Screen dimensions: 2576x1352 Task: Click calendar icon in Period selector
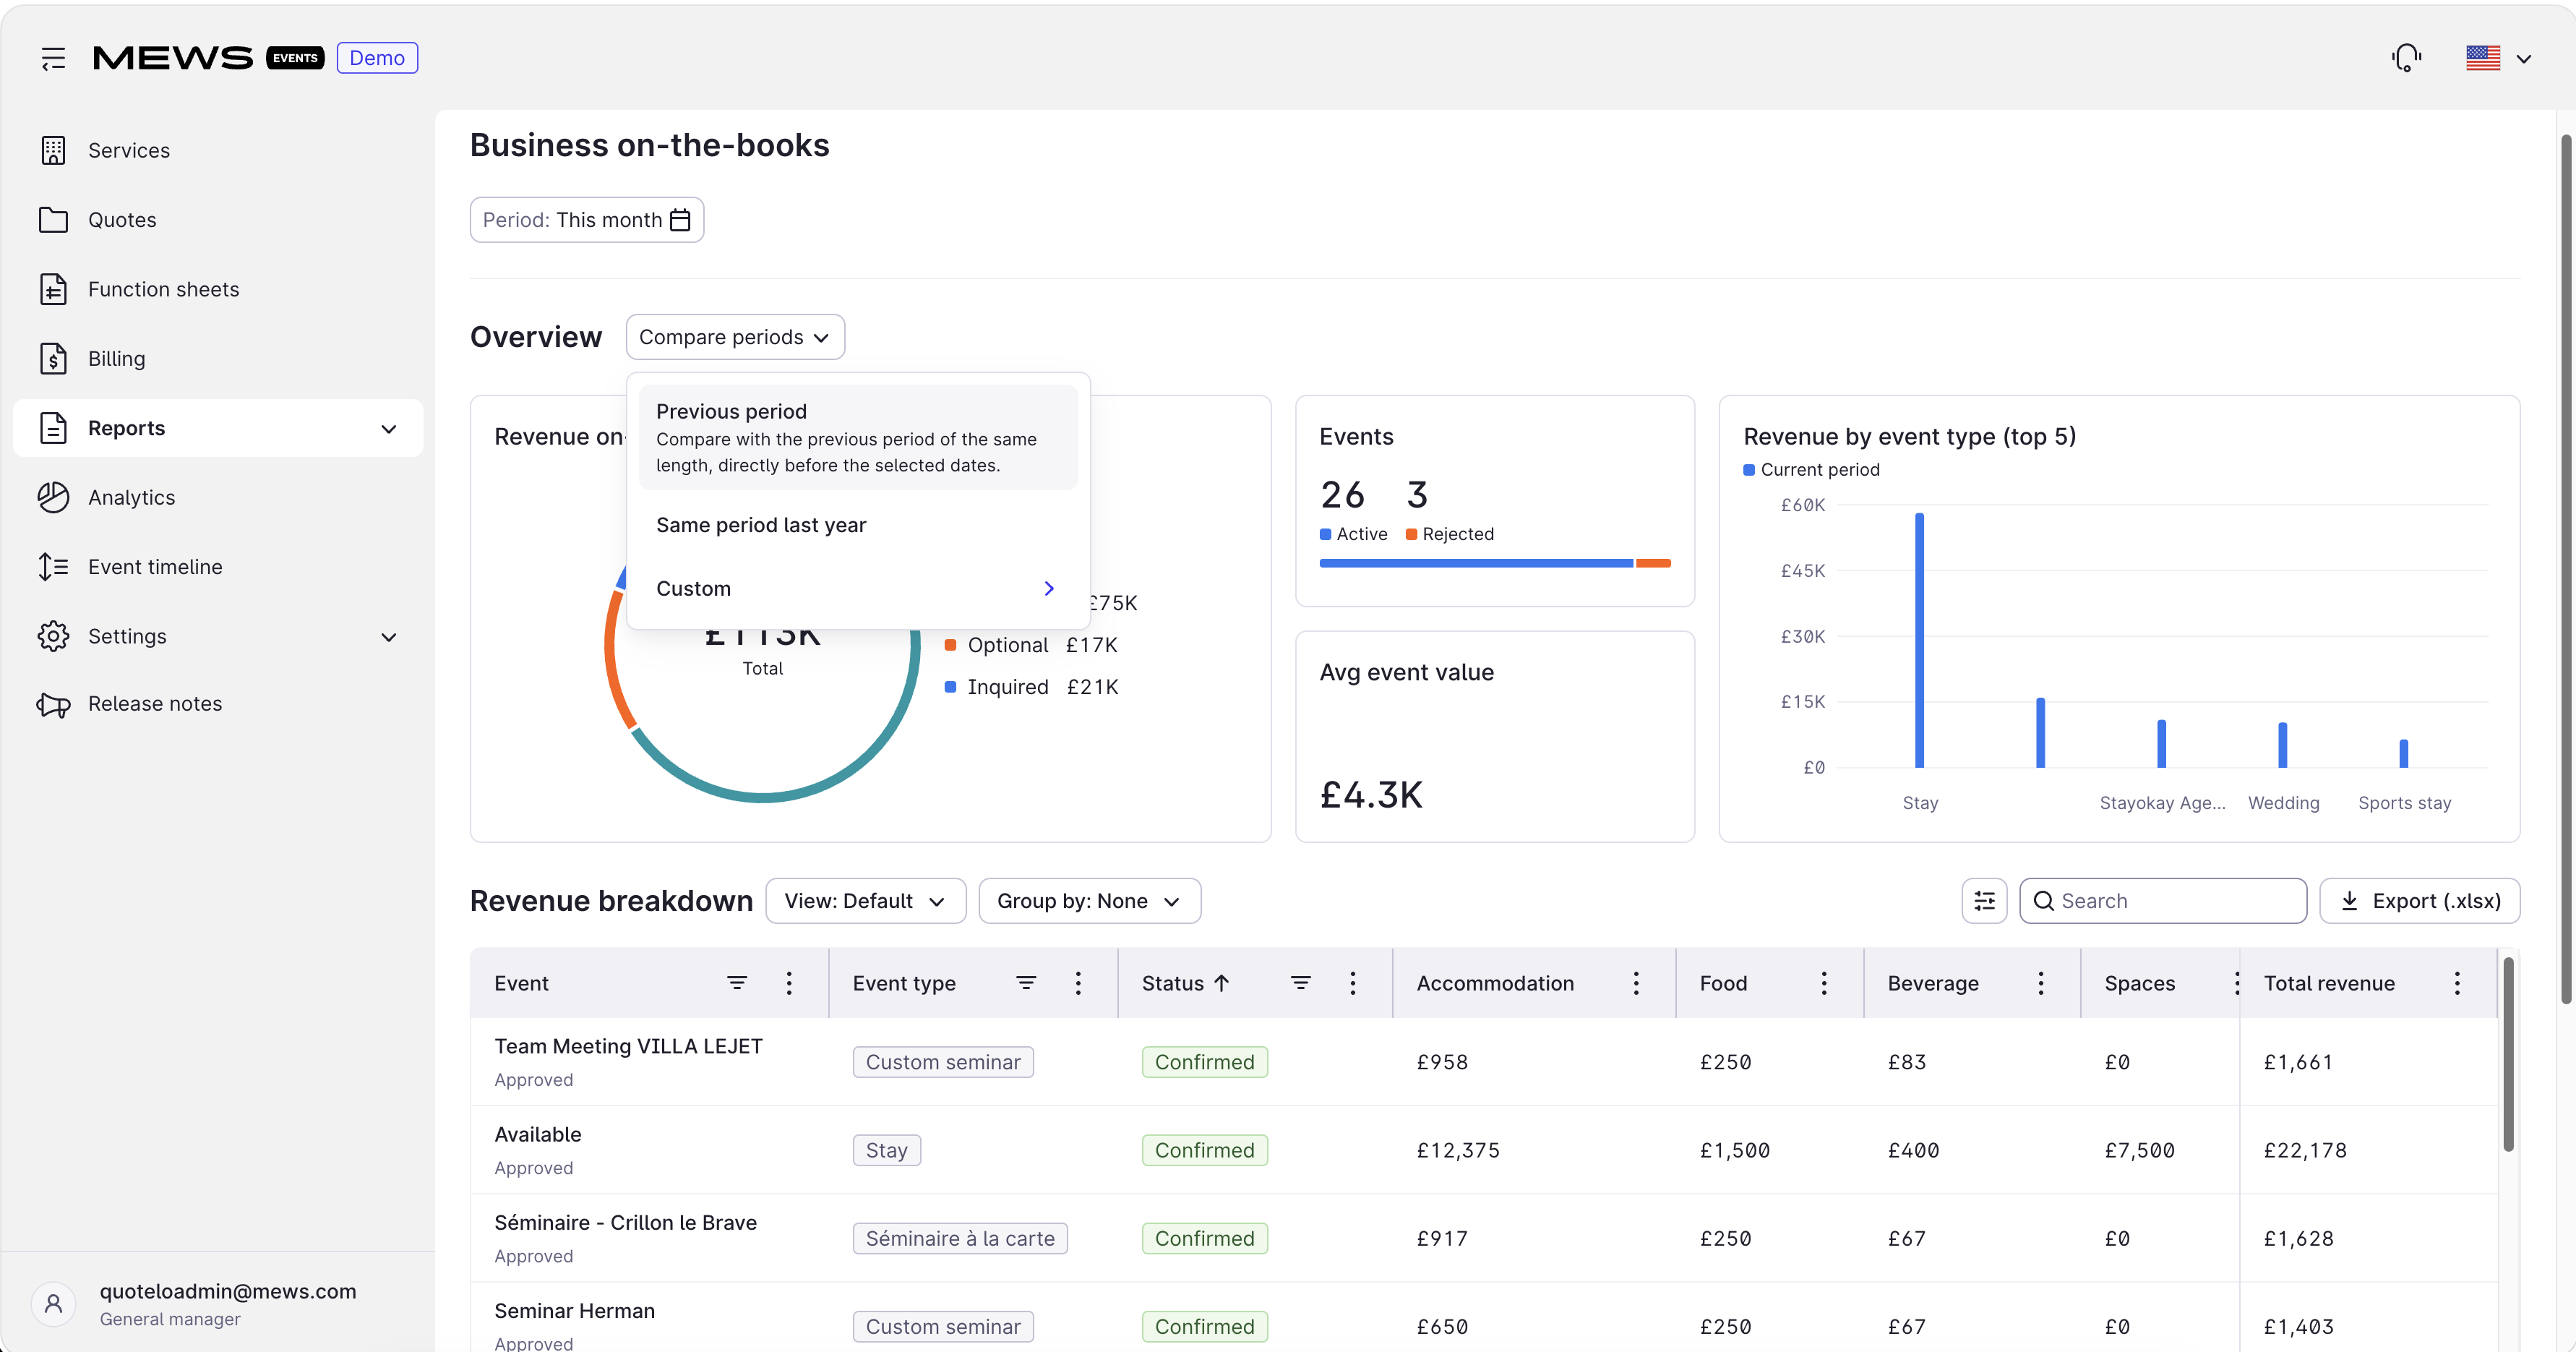(x=680, y=220)
